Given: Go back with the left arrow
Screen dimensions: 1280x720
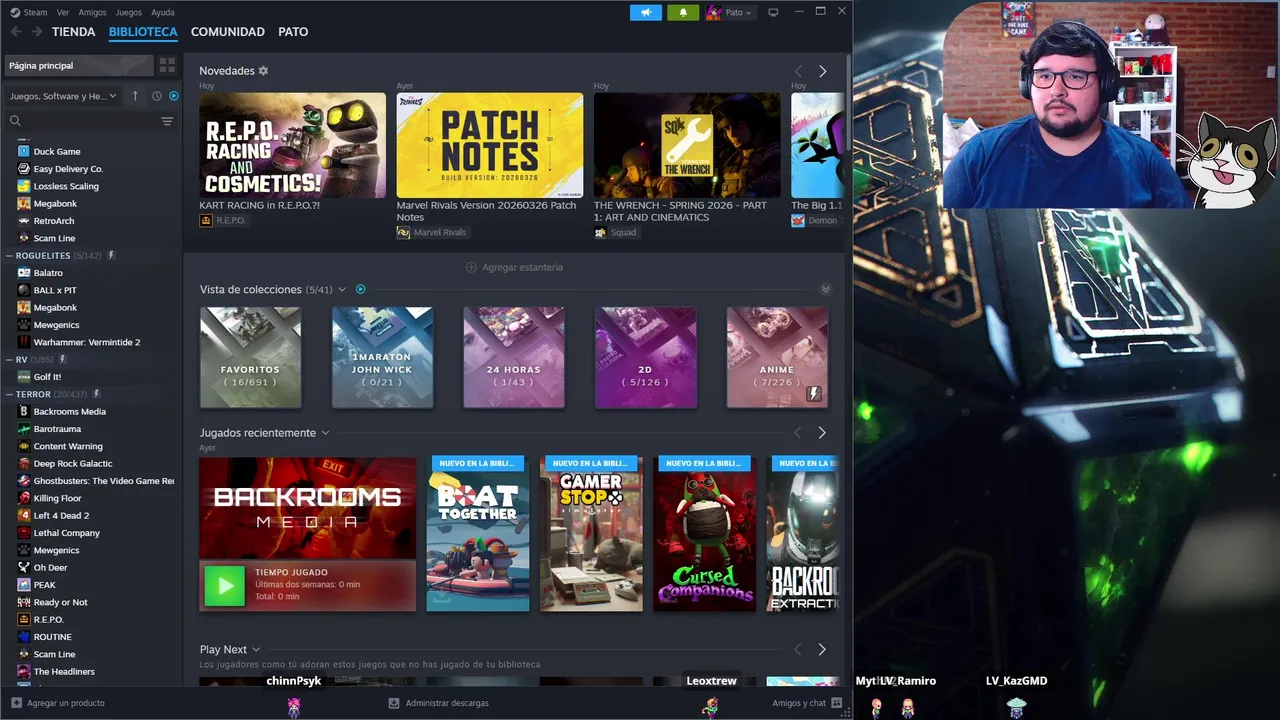Looking at the screenshot, I should pyautogui.click(x=15, y=32).
